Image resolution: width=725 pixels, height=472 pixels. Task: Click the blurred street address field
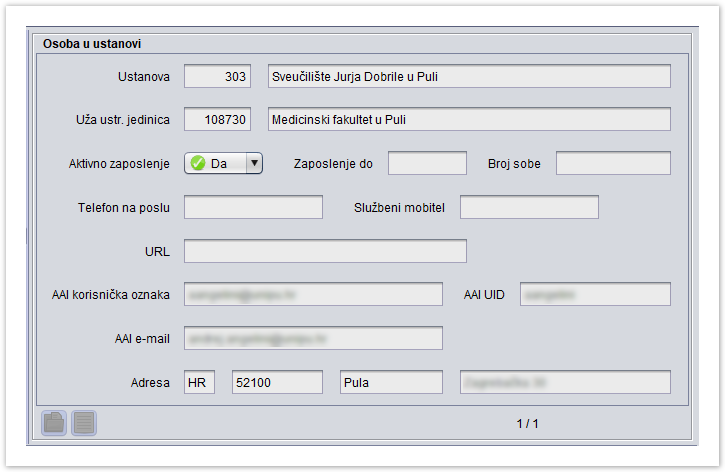tap(564, 383)
